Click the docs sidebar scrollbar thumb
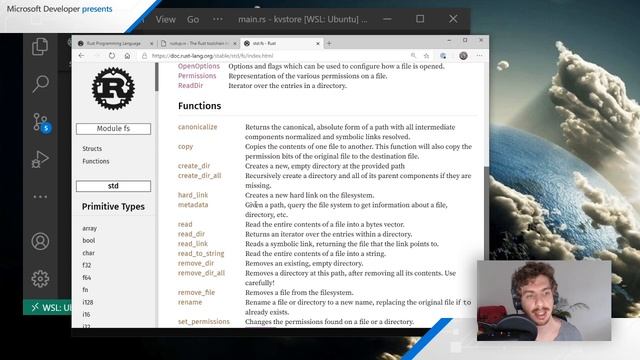 (x=157, y=77)
